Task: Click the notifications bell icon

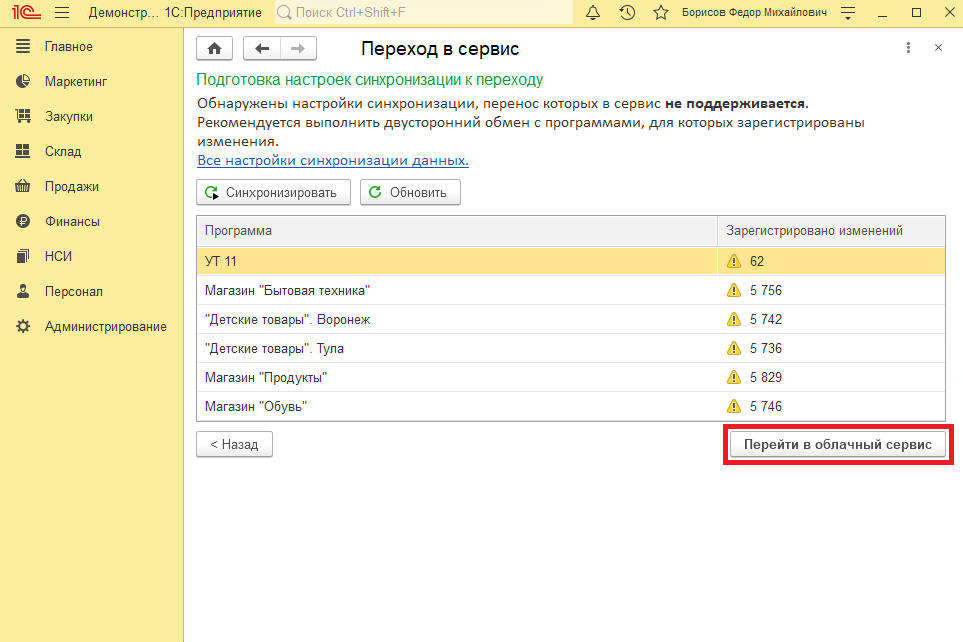Action: tap(593, 12)
